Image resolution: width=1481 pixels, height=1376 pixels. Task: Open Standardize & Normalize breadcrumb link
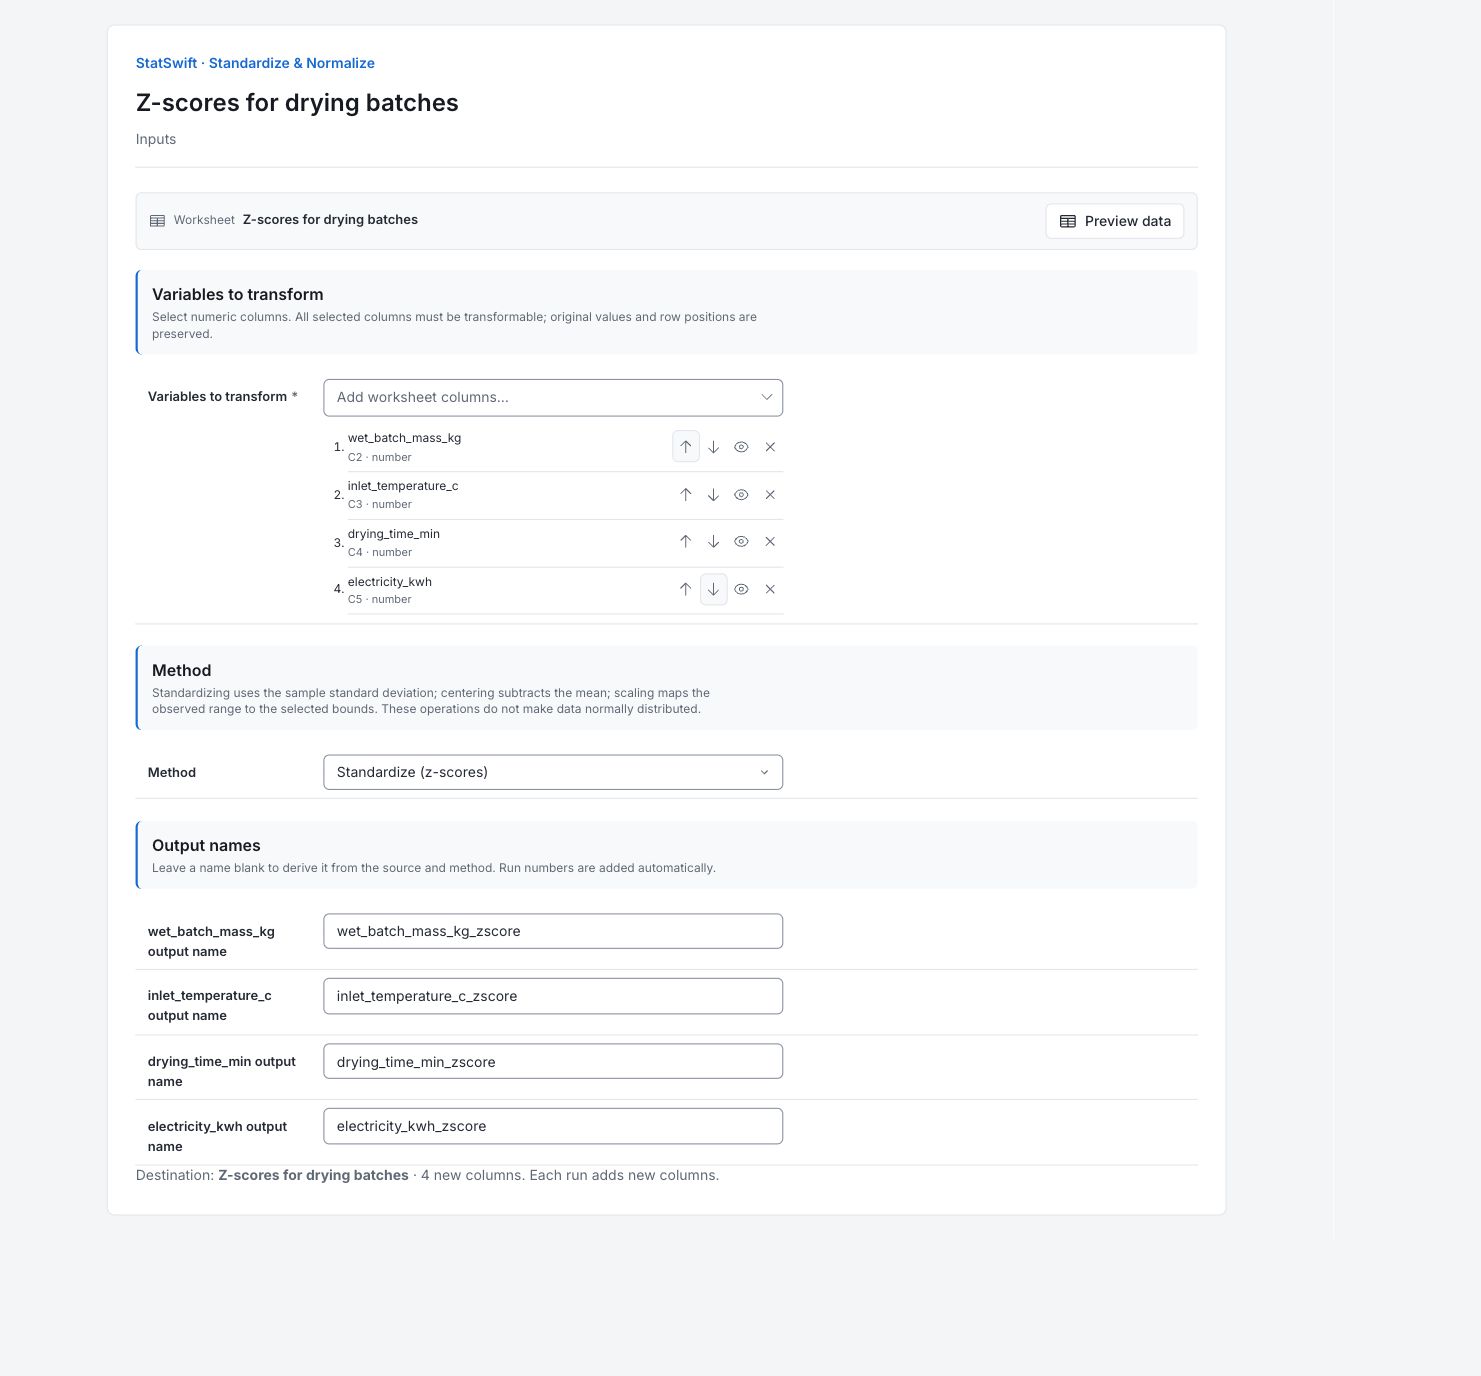[x=292, y=63]
